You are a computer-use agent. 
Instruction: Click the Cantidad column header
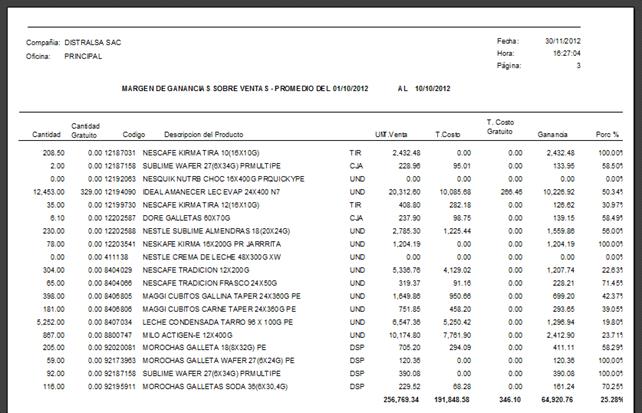[x=46, y=135]
